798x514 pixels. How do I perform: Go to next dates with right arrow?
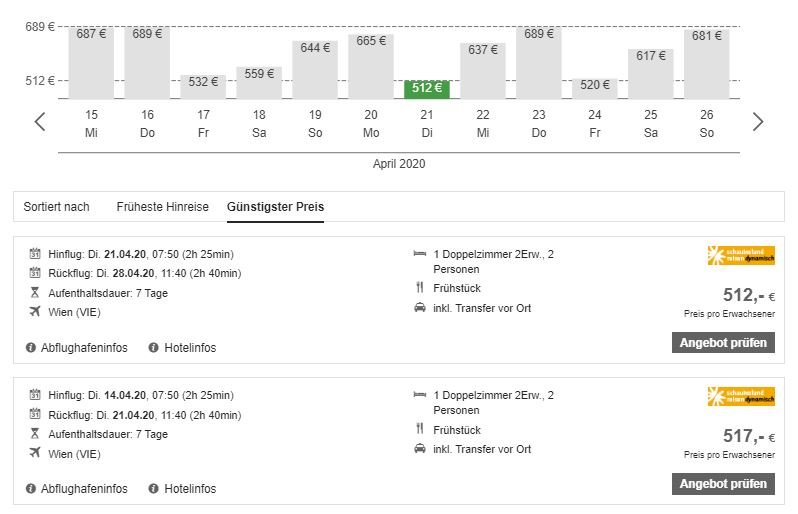757,122
